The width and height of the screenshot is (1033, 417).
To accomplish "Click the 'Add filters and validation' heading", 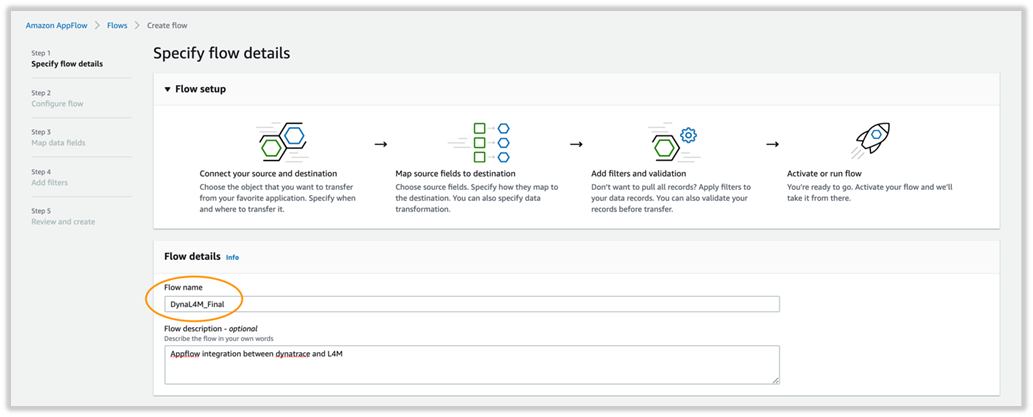I will tap(638, 174).
